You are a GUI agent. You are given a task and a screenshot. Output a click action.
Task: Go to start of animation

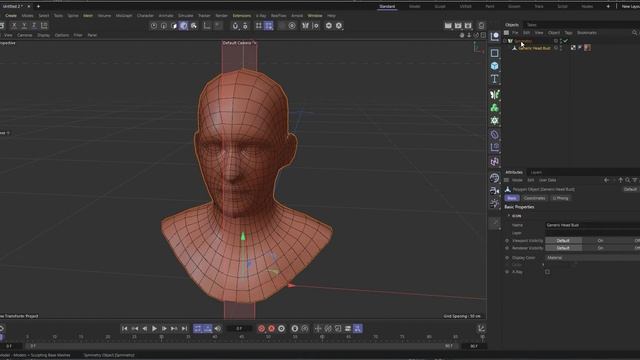tap(124, 329)
